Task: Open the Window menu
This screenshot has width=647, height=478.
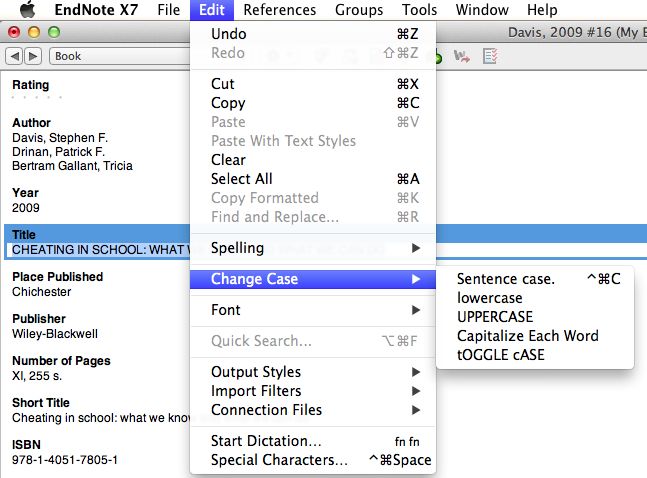Action: click(x=482, y=9)
